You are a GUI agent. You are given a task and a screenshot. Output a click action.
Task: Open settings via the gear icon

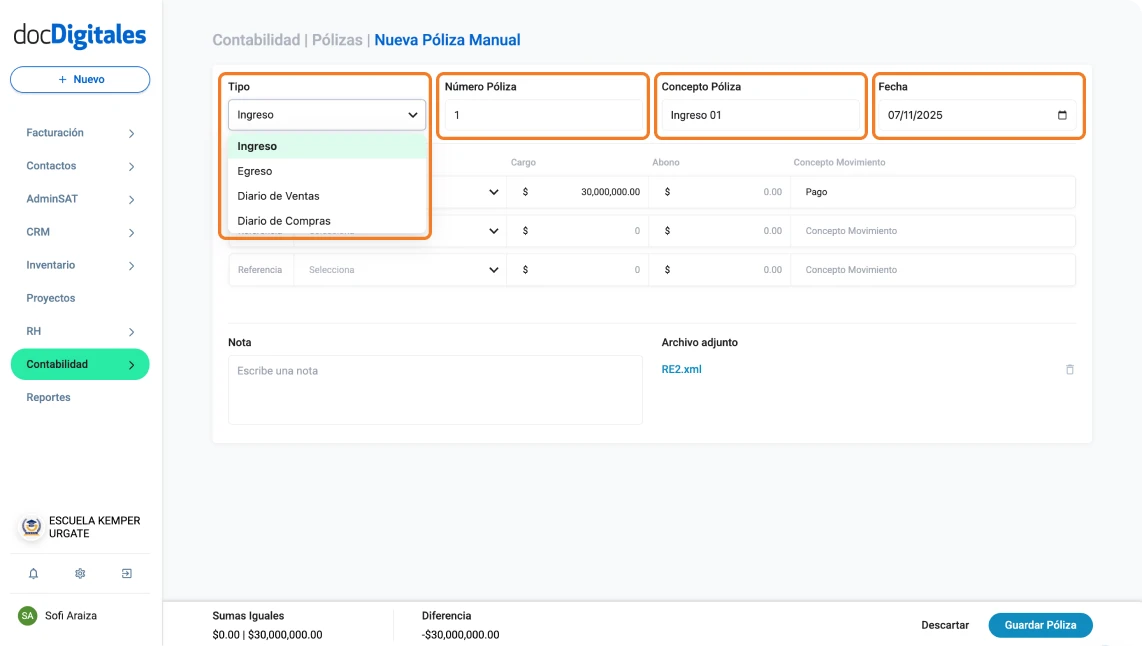coord(80,574)
